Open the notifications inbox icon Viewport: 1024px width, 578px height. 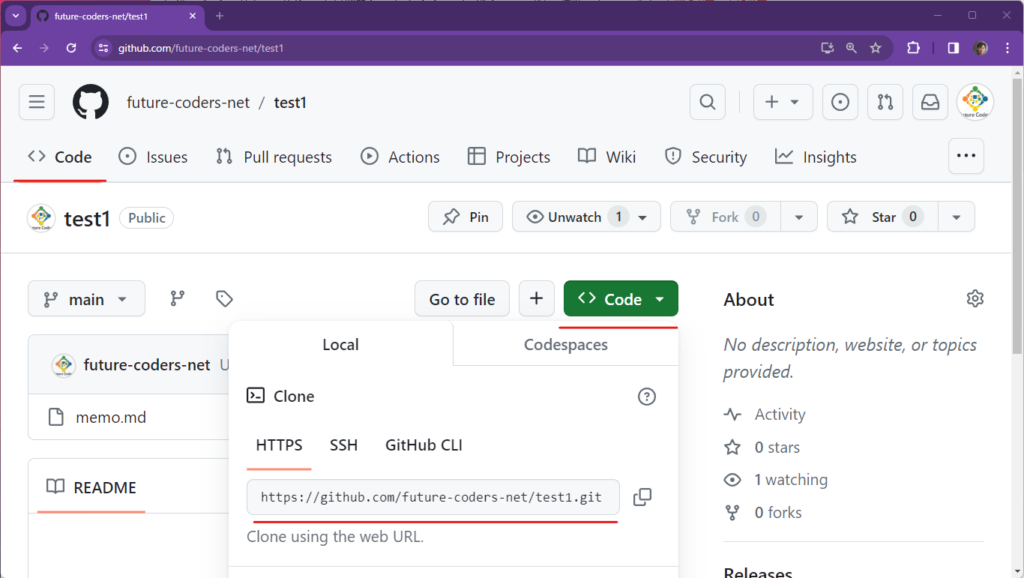click(930, 102)
